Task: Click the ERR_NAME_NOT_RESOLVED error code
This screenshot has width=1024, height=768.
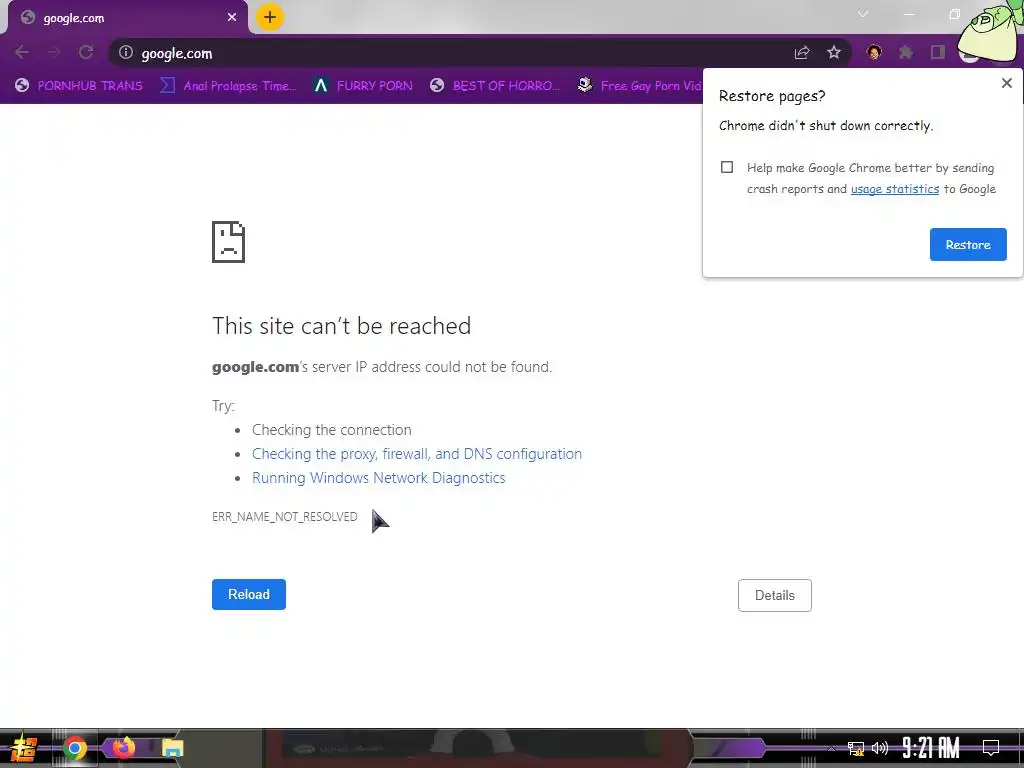Action: [285, 517]
